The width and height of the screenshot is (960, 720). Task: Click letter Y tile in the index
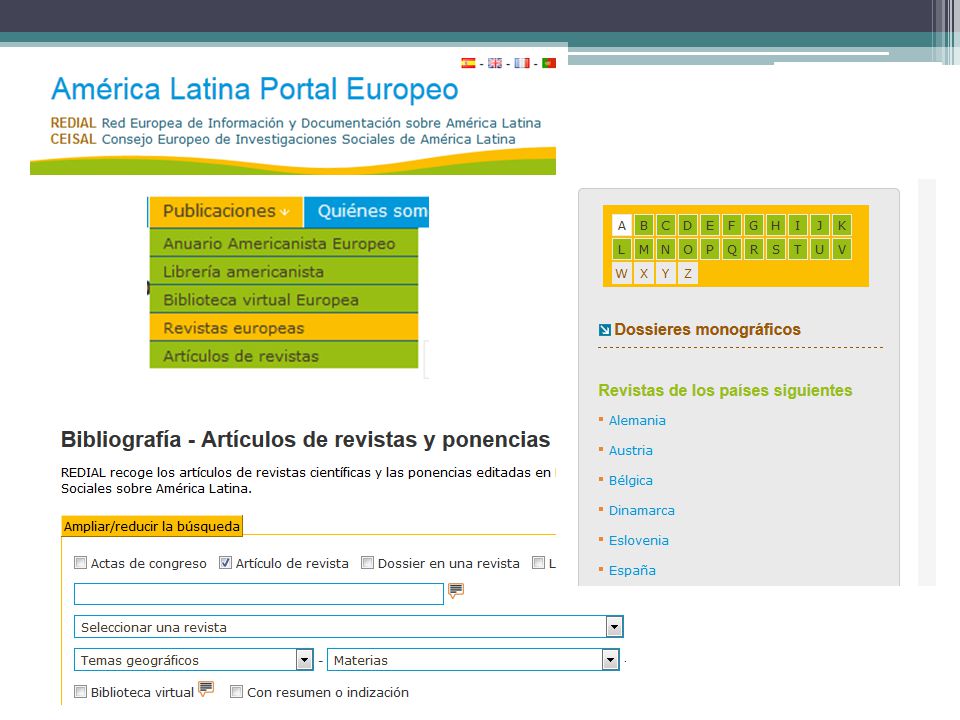(x=666, y=273)
